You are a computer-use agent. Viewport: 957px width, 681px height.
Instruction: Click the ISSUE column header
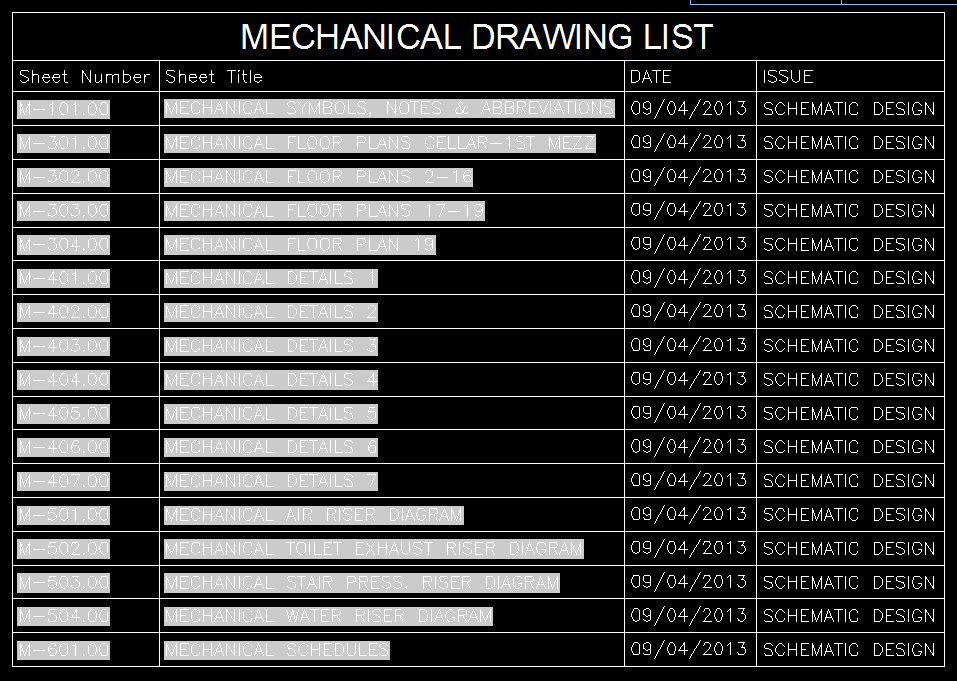788,76
